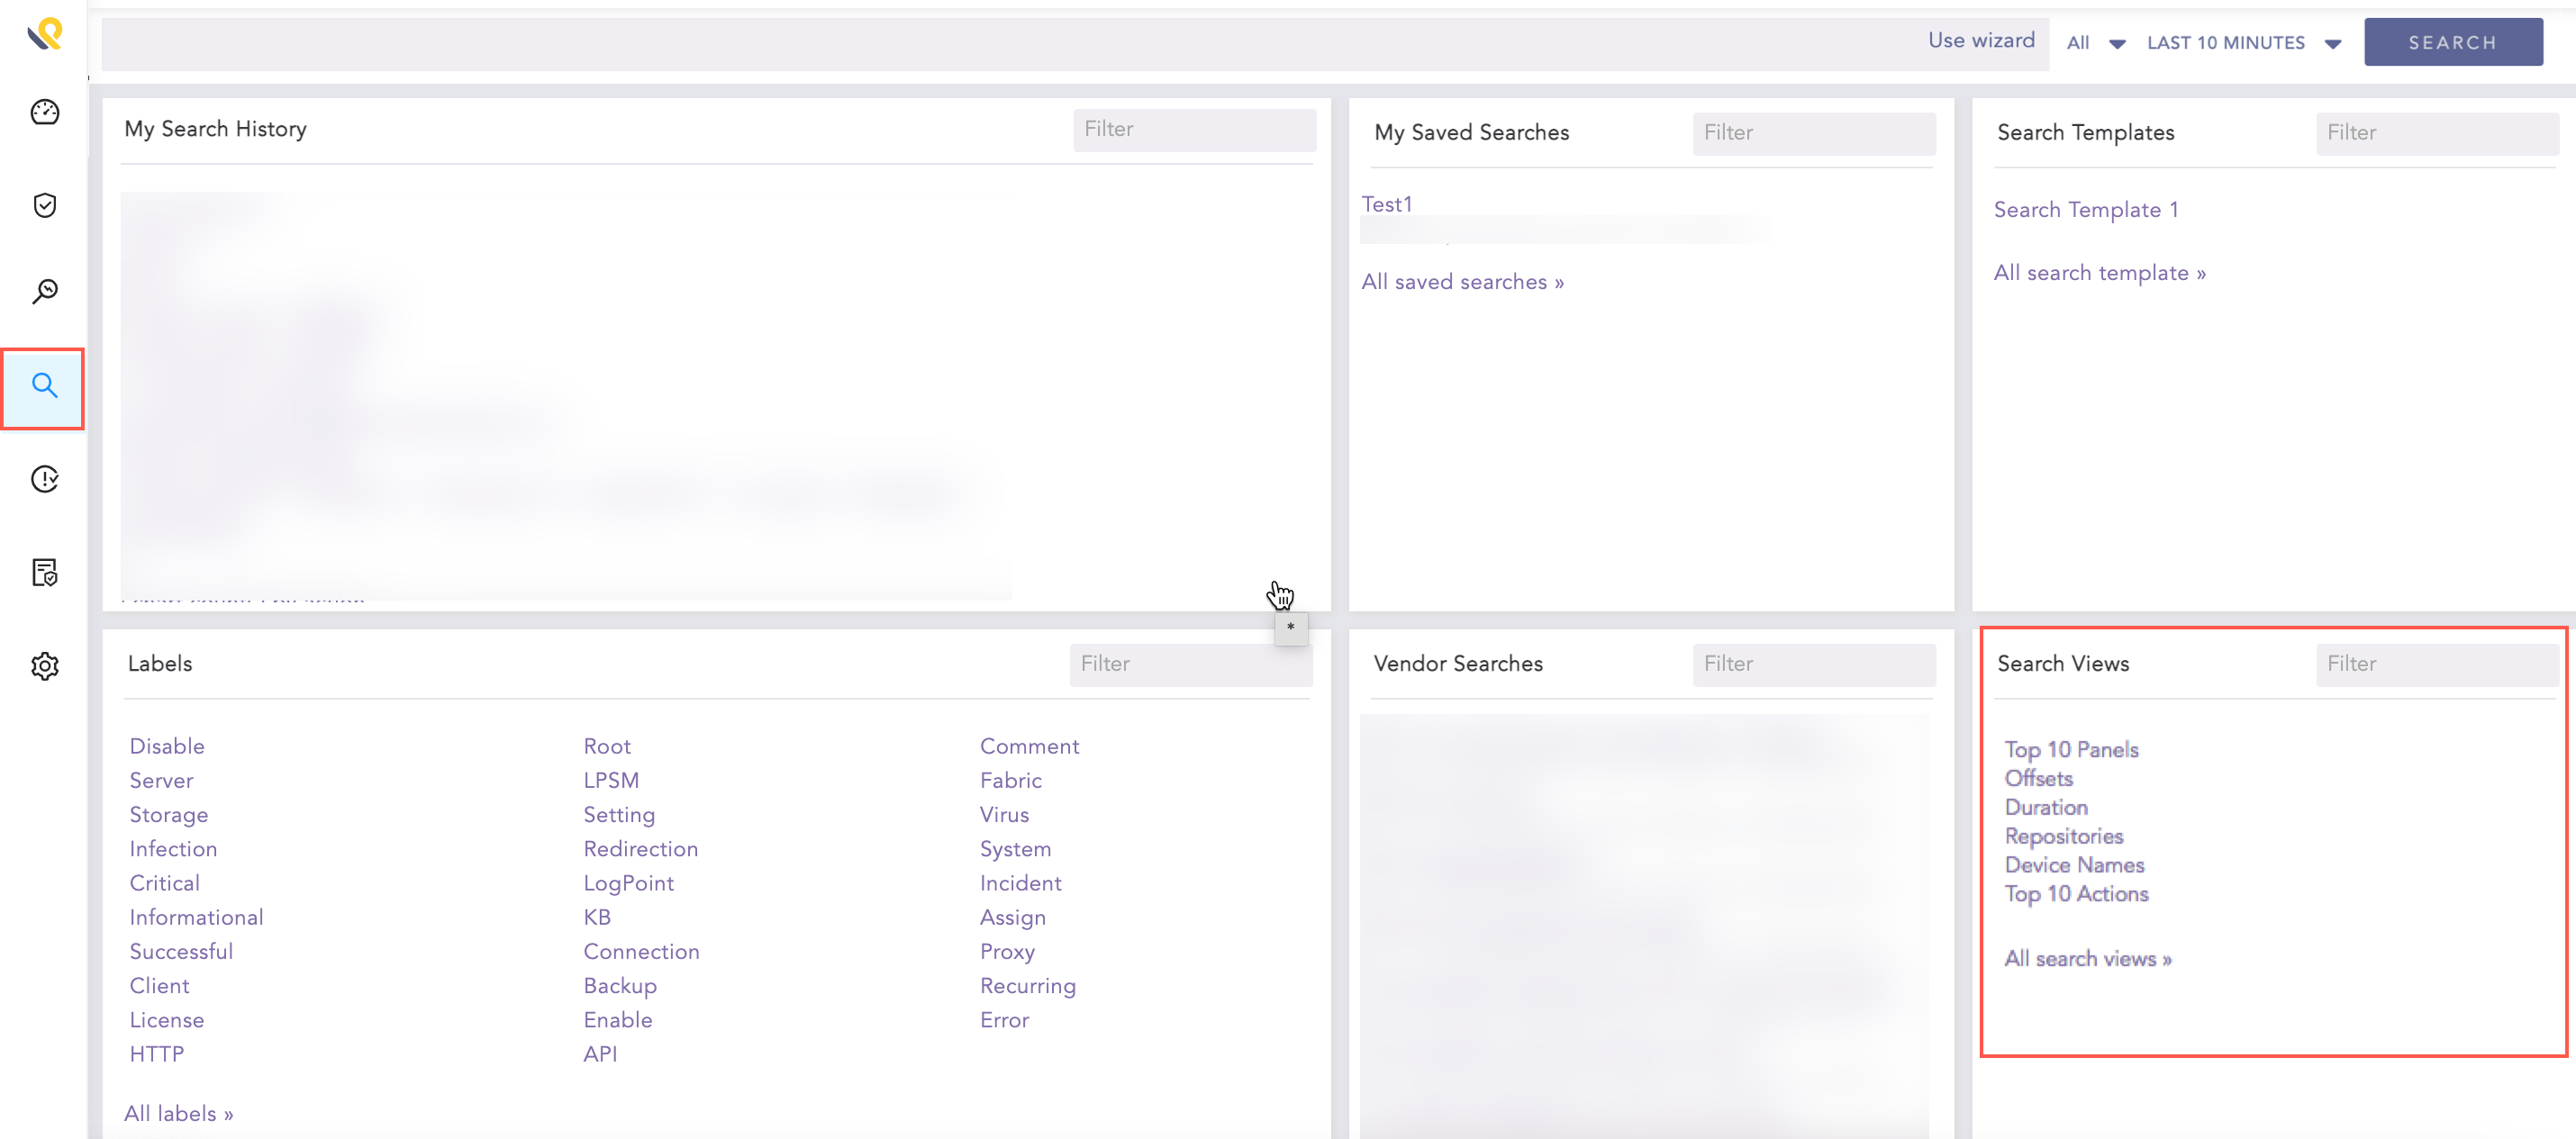Click the SEARCH button
Viewport: 2576px width, 1139px height.
2453,41
